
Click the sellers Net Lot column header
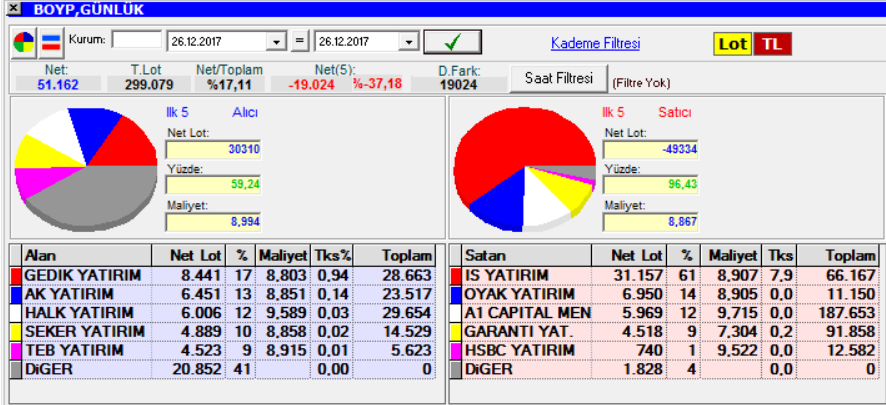click(x=629, y=256)
